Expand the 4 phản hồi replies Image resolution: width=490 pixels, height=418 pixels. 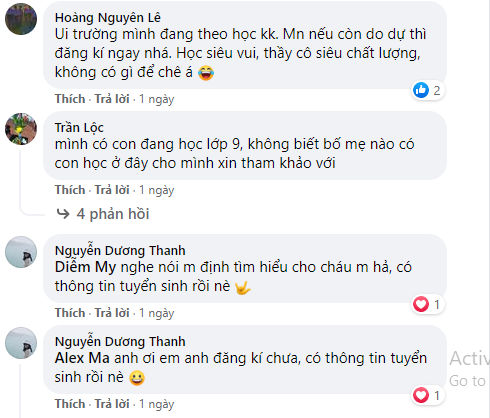coord(113,214)
